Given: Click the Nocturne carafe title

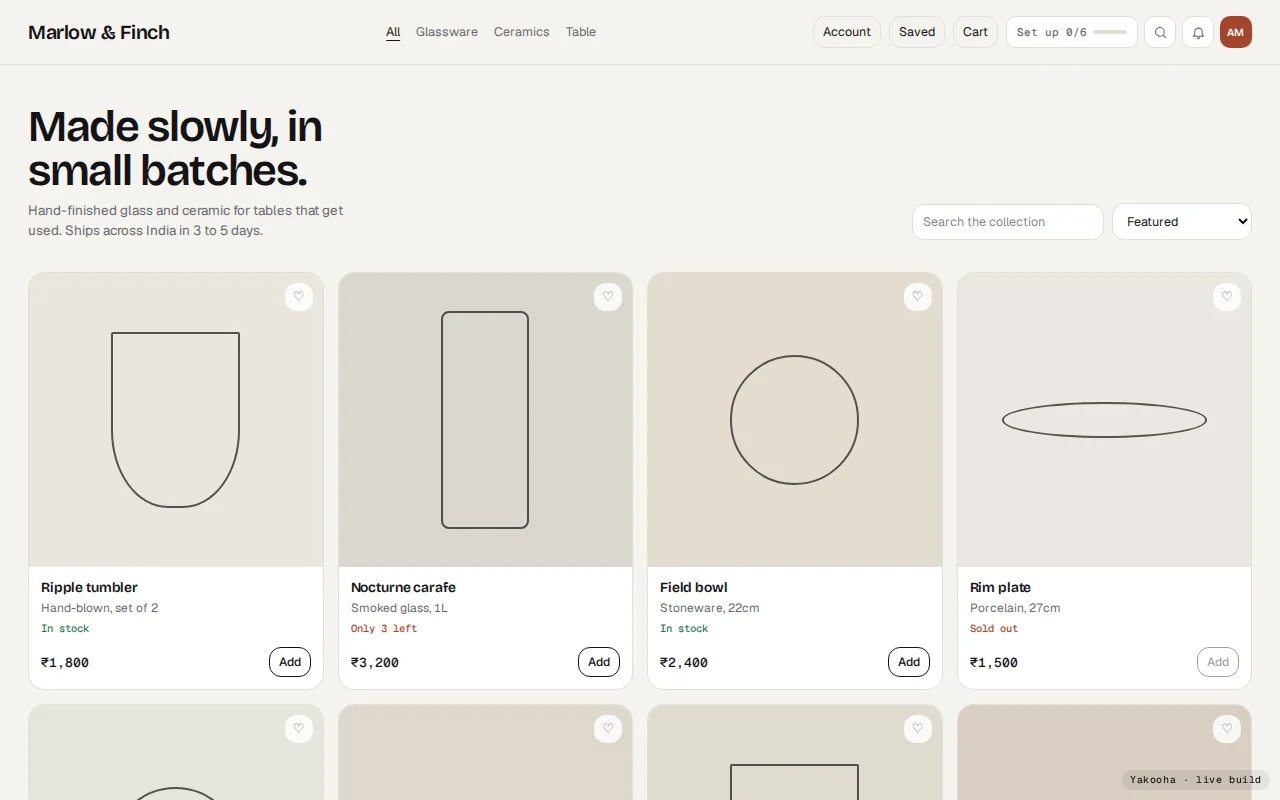Looking at the screenshot, I should [403, 587].
